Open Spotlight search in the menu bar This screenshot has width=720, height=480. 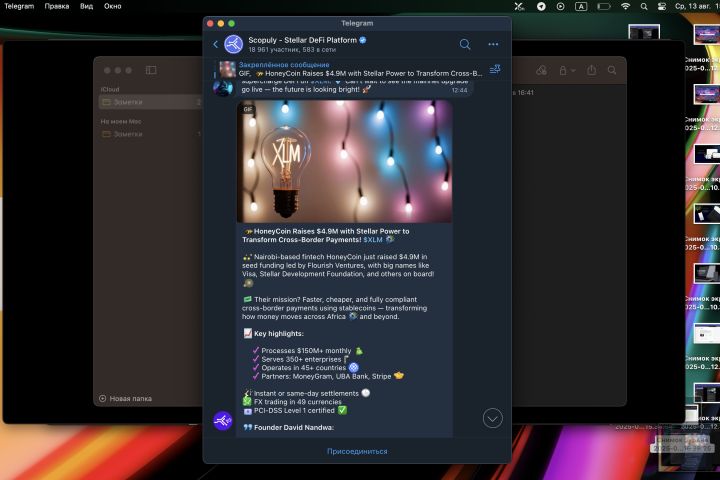[644, 6]
